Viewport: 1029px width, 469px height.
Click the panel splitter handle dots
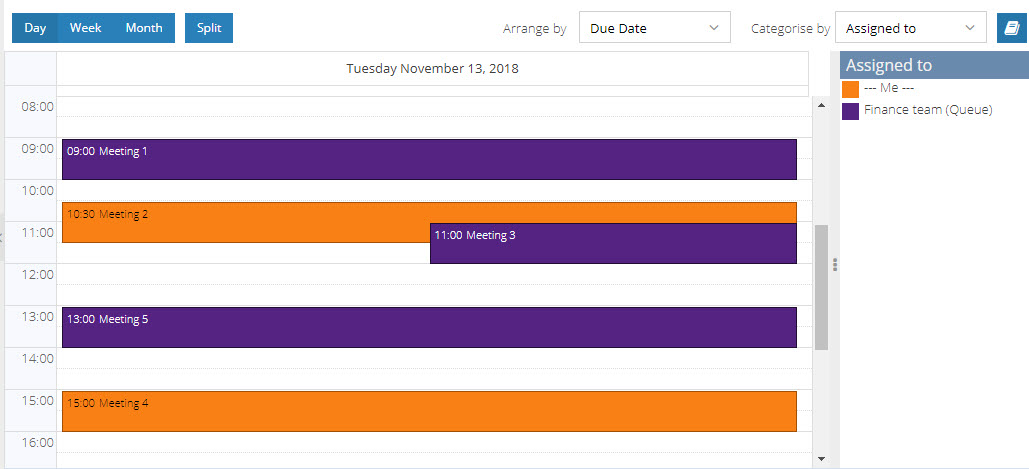pos(835,265)
